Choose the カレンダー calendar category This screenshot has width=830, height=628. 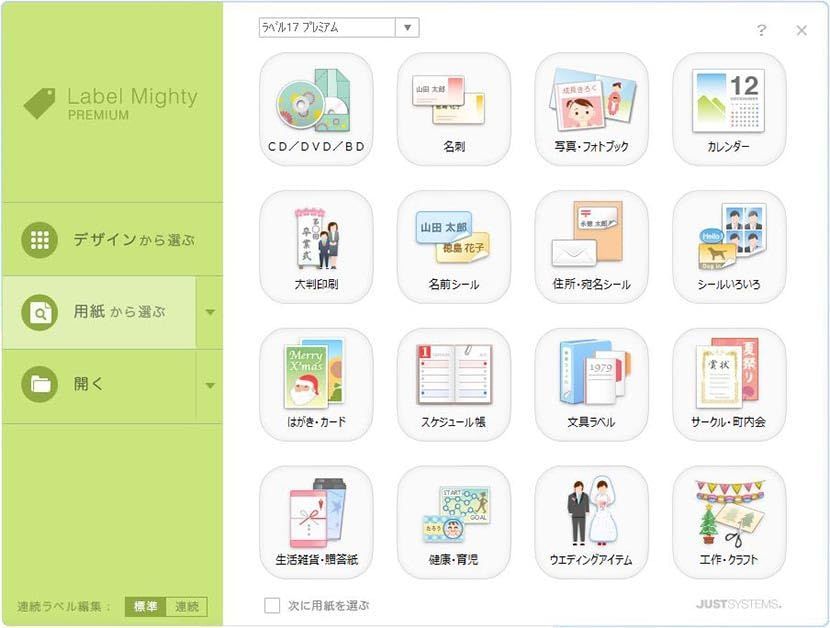click(729, 109)
